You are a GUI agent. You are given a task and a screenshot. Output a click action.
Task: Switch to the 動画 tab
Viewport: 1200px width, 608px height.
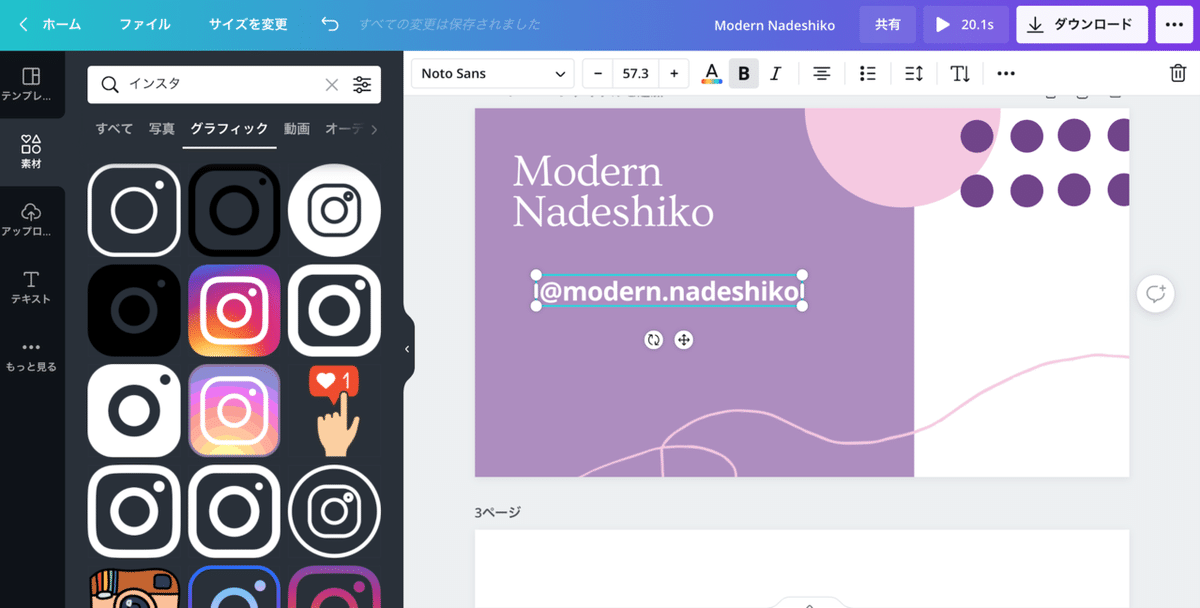297,129
